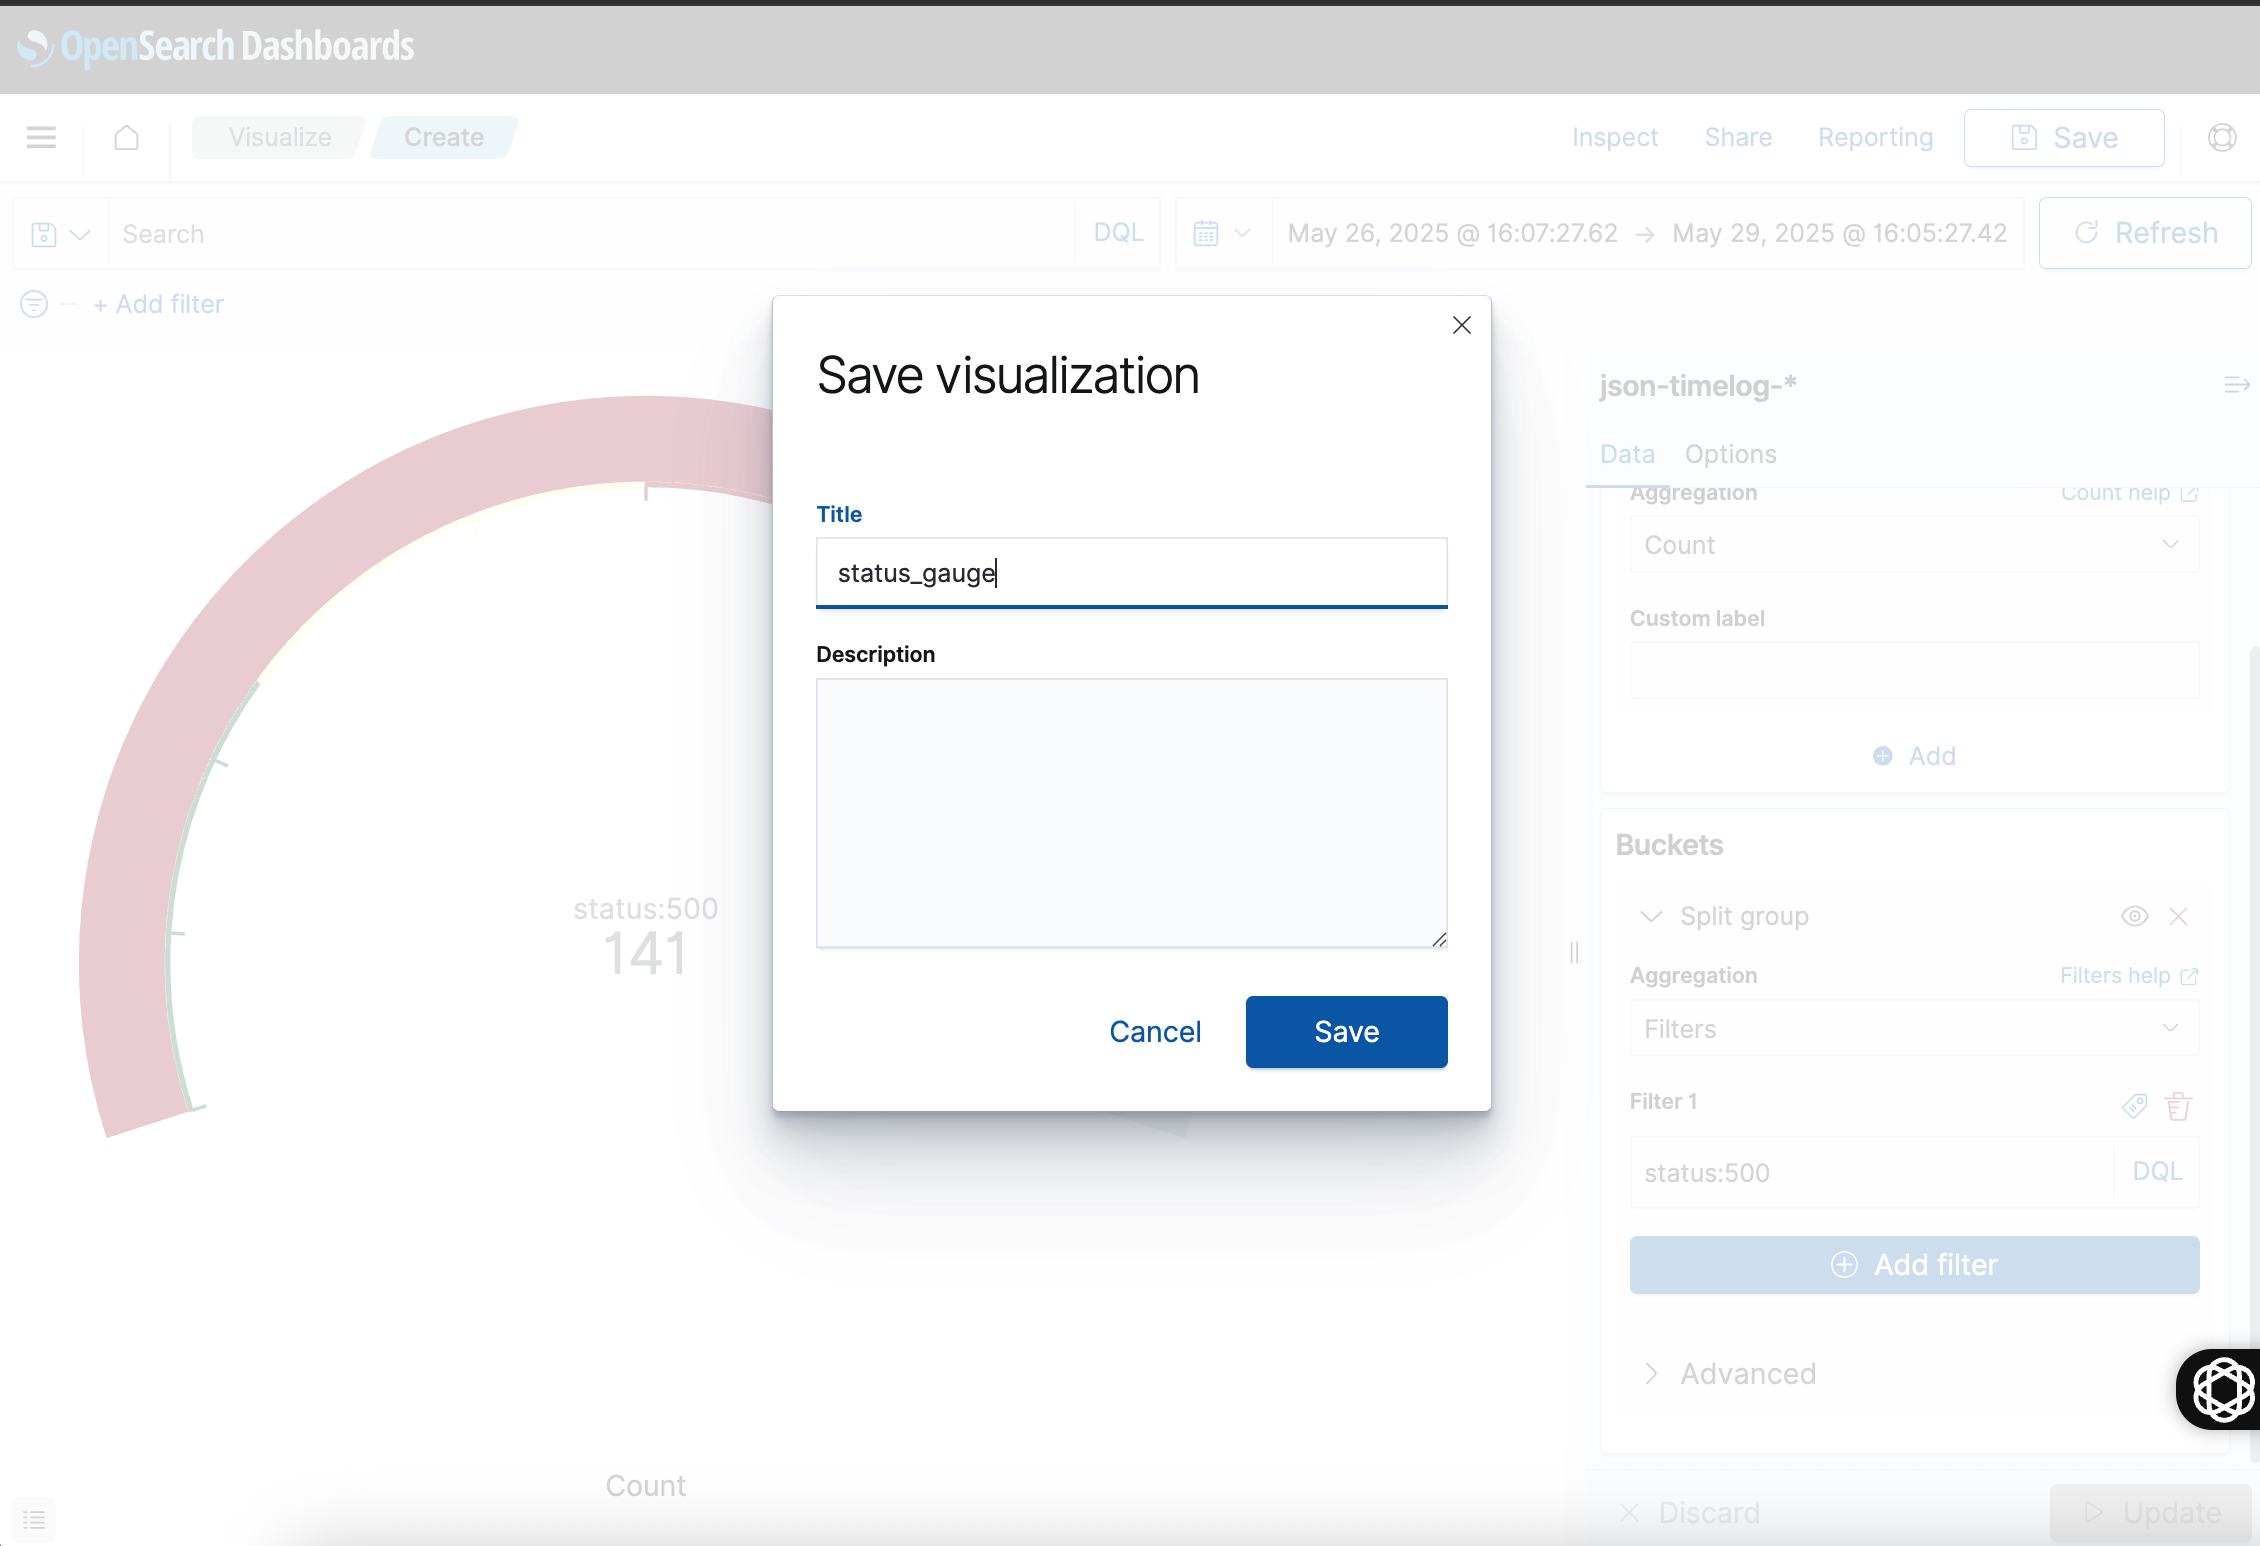Viewport: 2260px width, 1546px height.
Task: Open the hamburger navigation menu
Action: [41, 137]
